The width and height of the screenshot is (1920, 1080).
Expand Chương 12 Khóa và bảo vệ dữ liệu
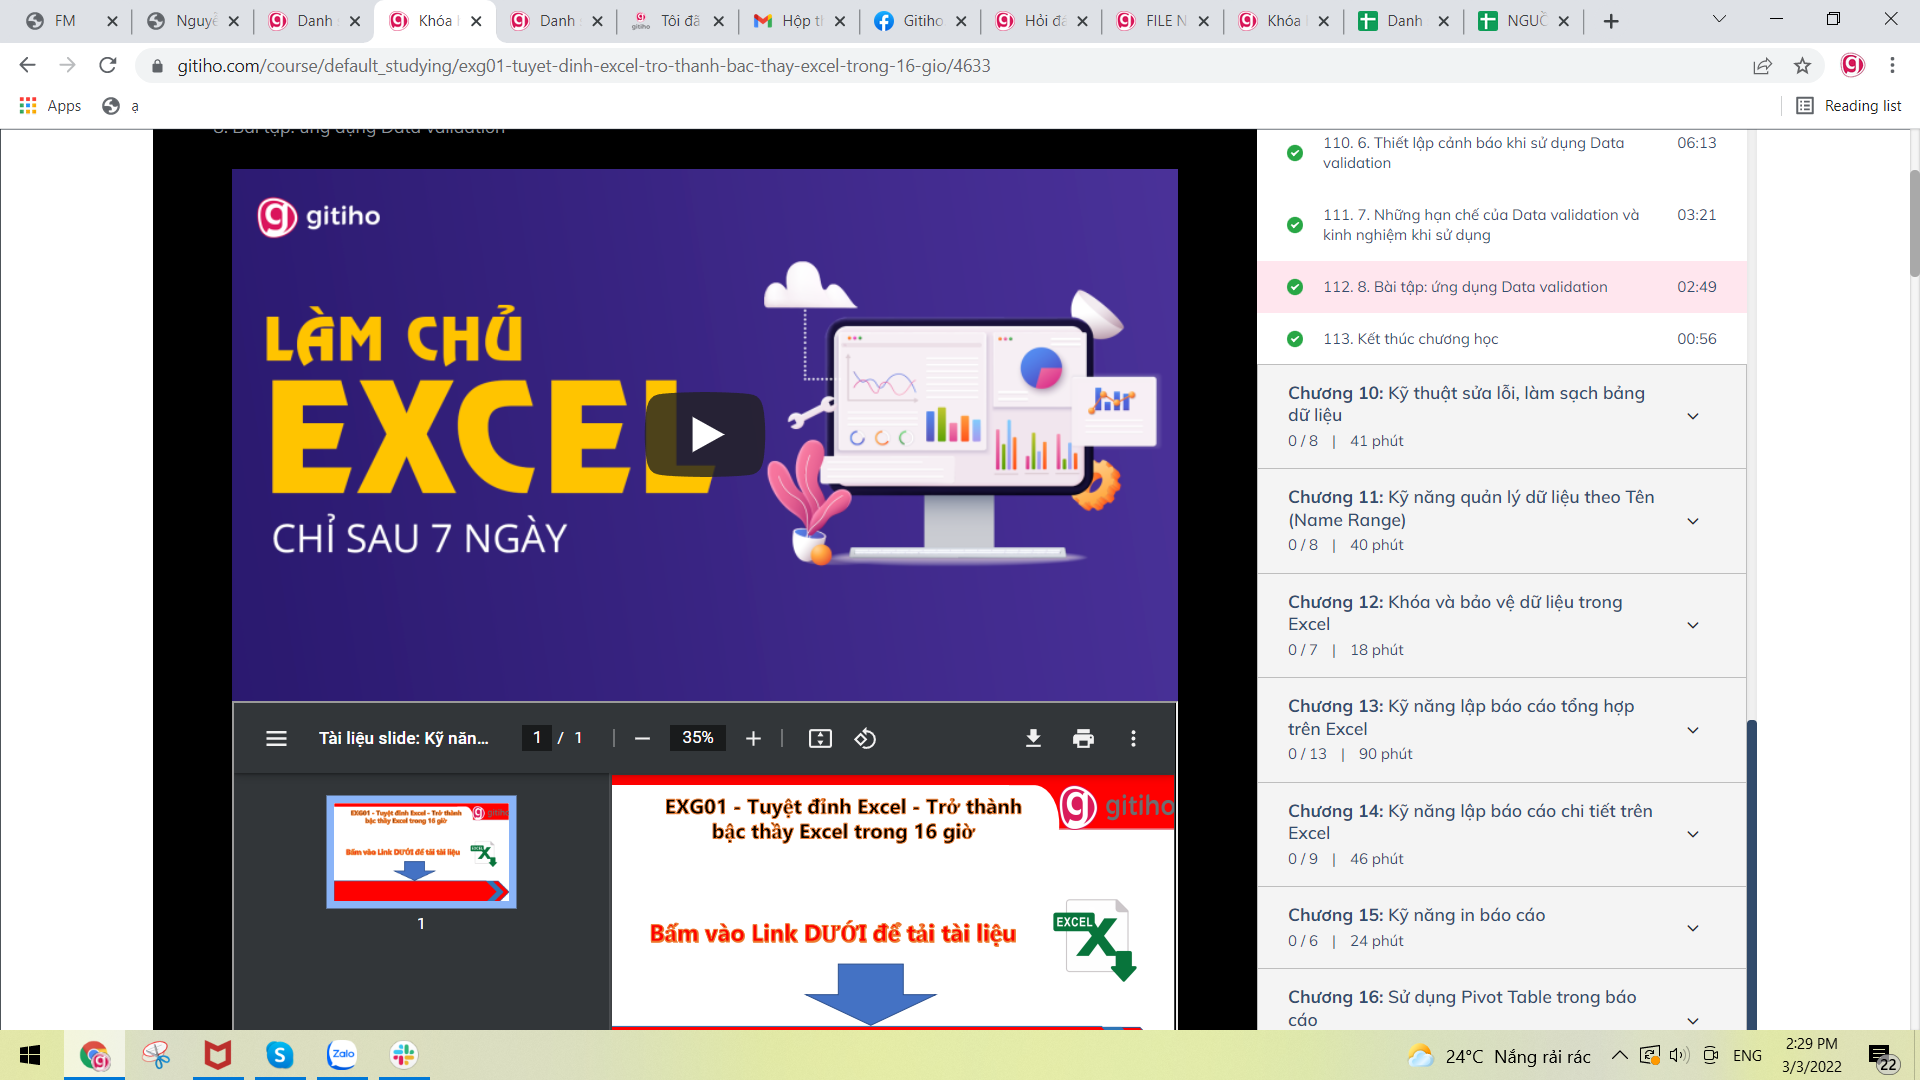(x=1502, y=626)
